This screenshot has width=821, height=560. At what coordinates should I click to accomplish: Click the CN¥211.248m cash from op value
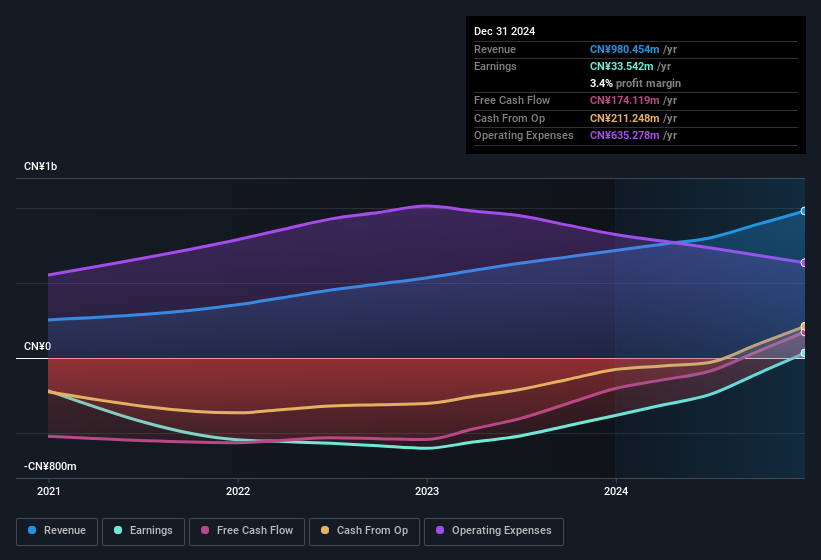(624, 118)
